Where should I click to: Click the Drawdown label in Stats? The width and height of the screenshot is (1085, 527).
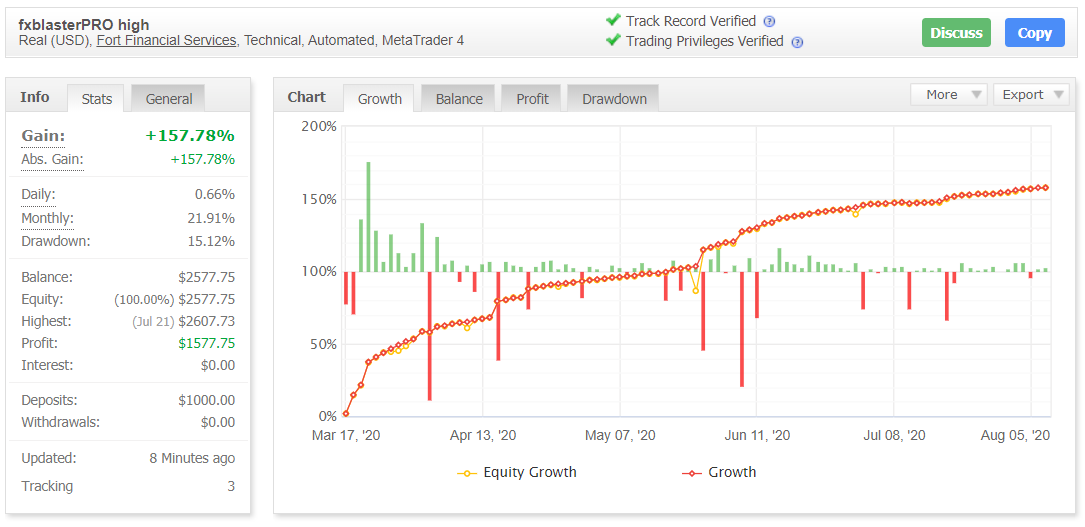click(55, 241)
